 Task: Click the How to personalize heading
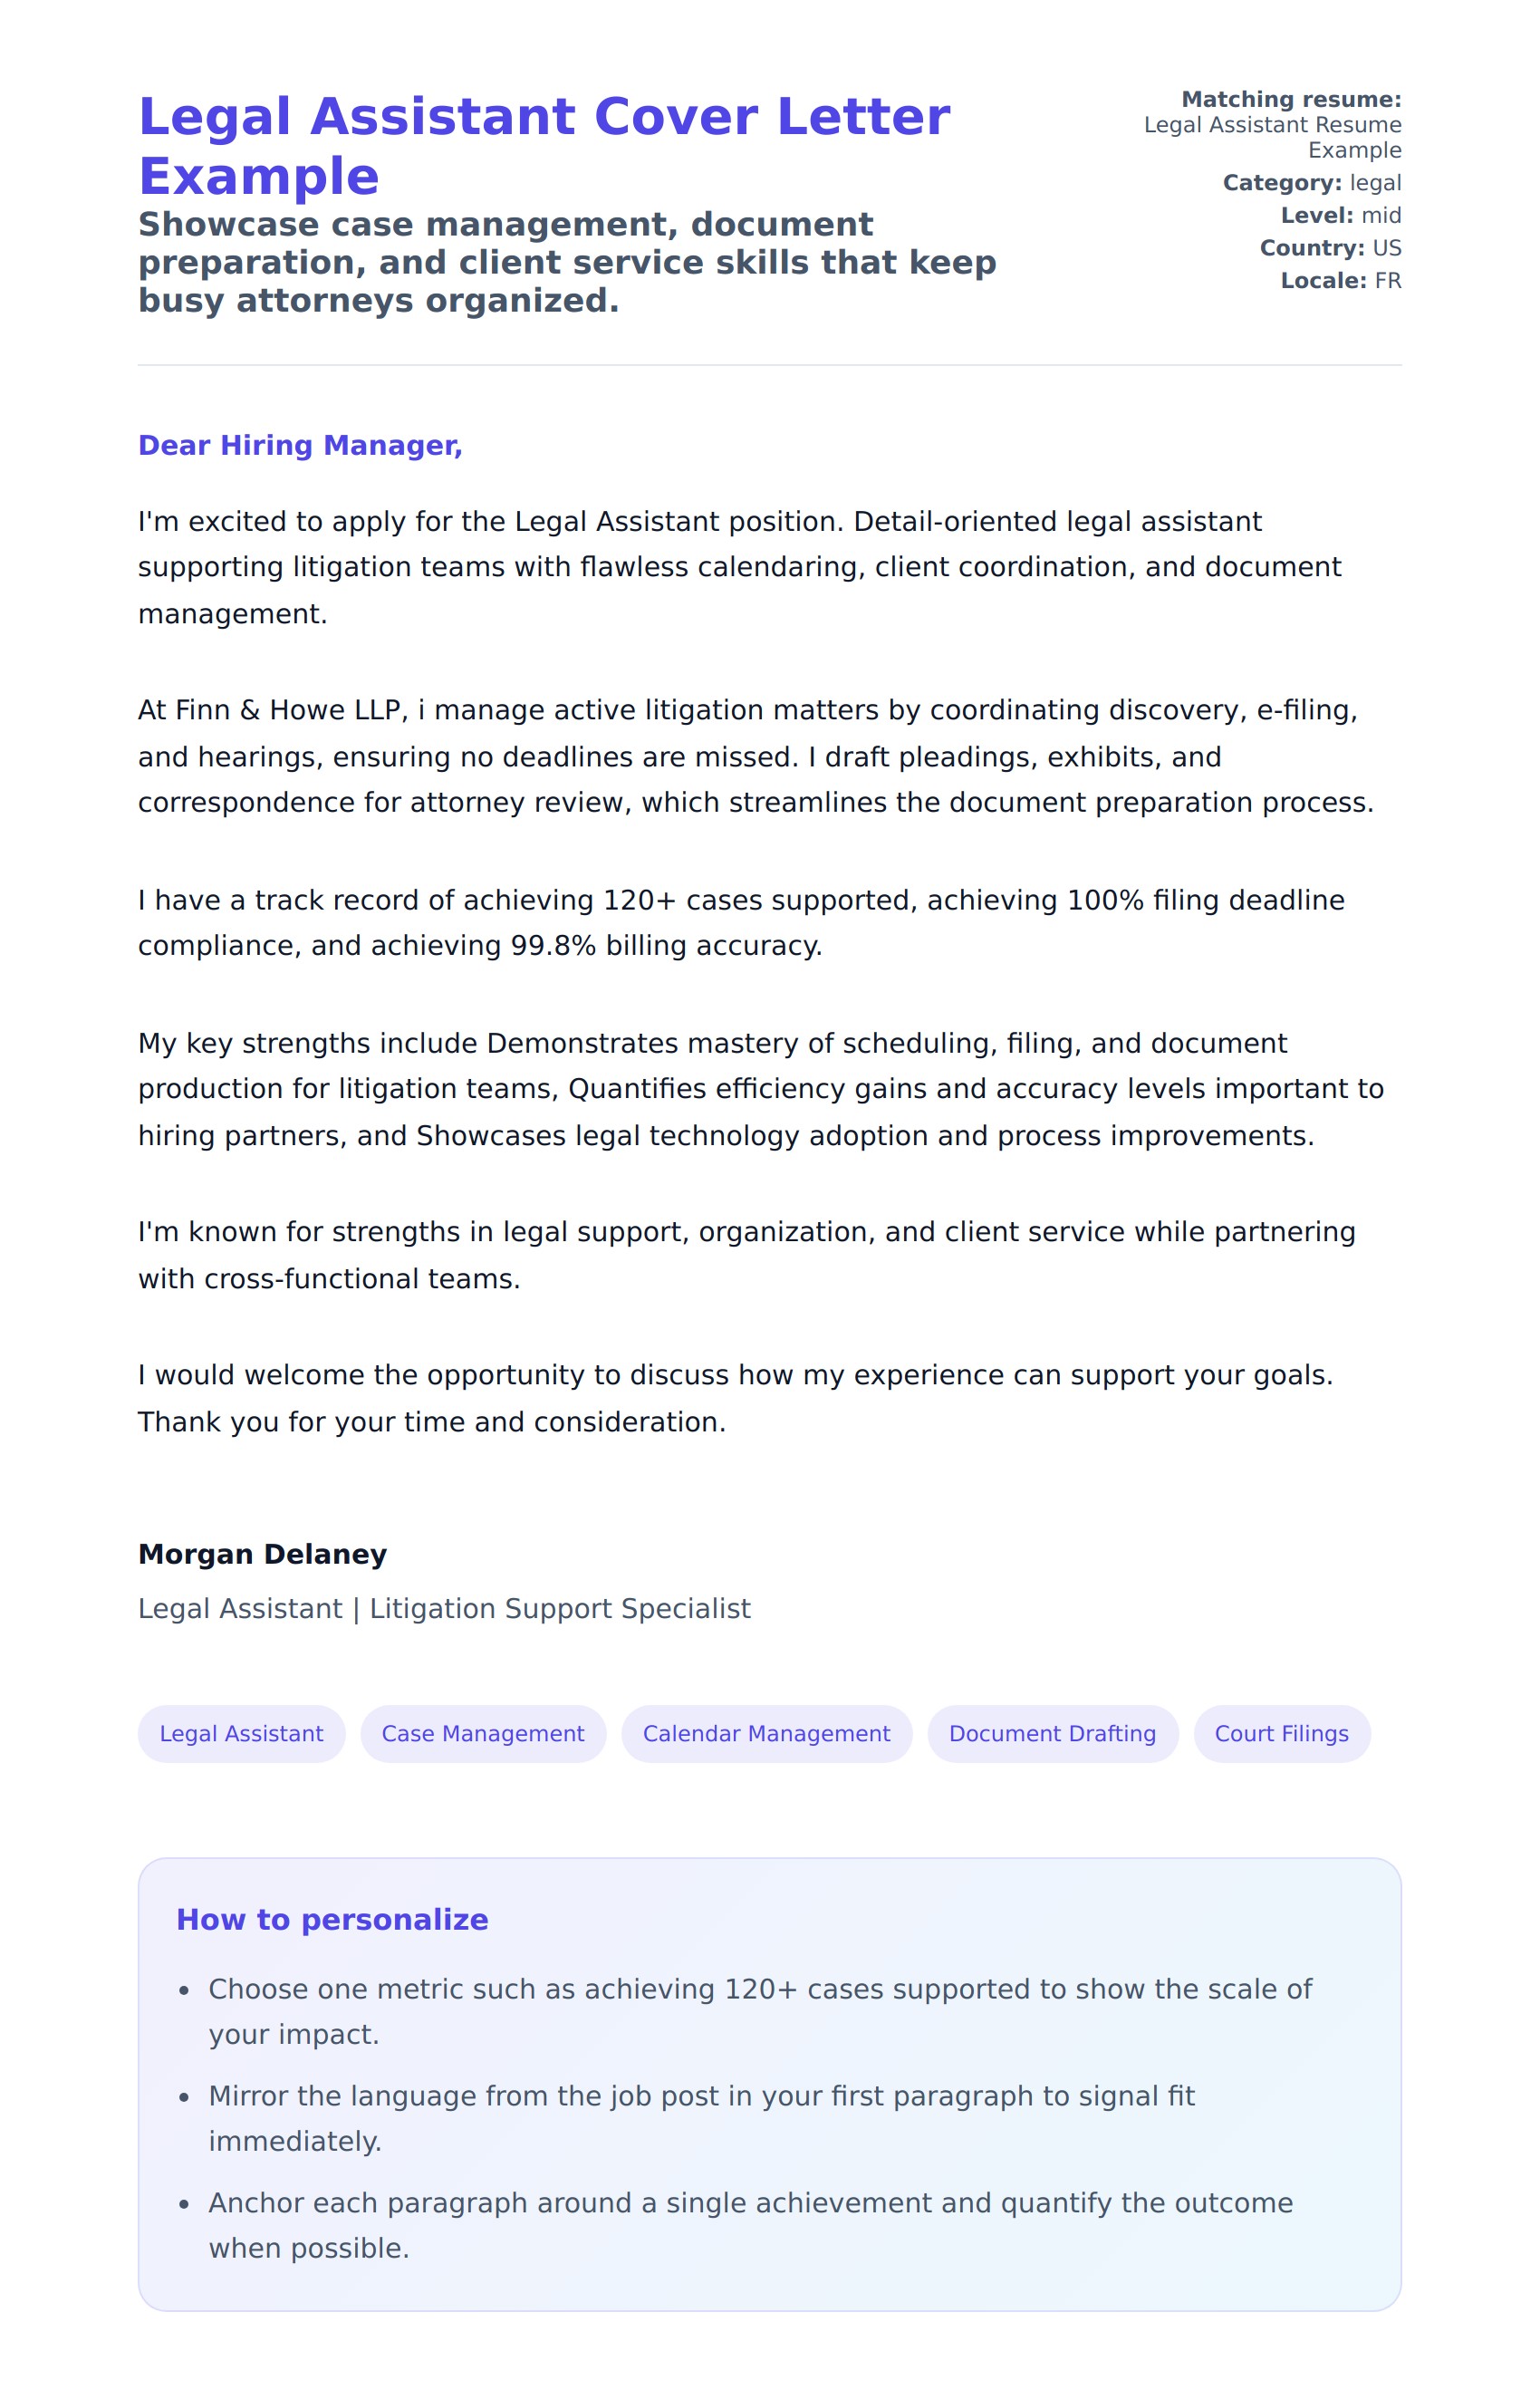[x=332, y=1919]
